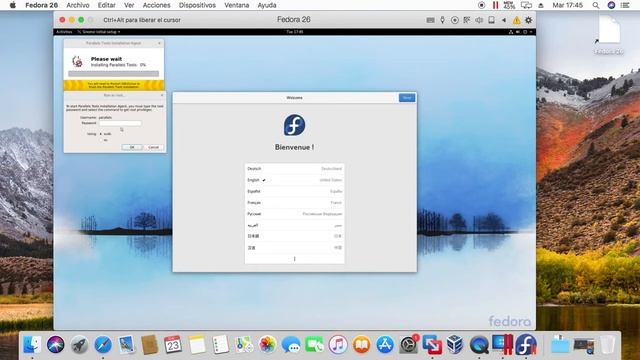
Task: Open Finder from the Dock
Action: [32, 345]
